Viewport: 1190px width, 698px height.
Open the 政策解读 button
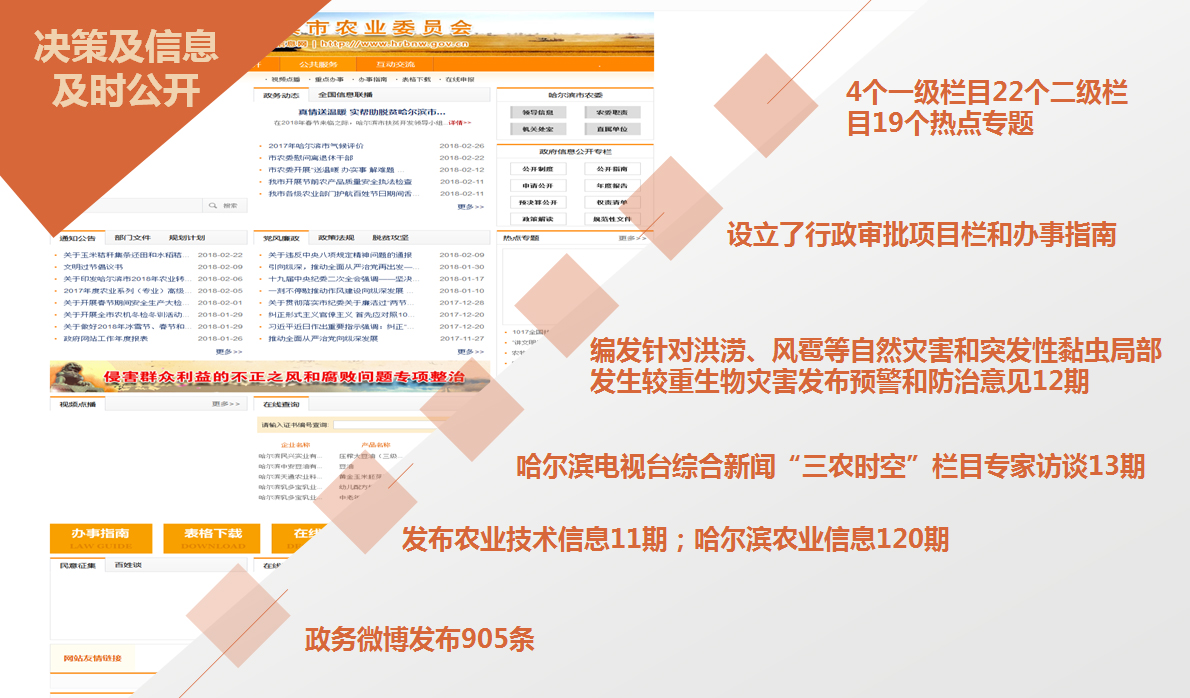coord(538,219)
